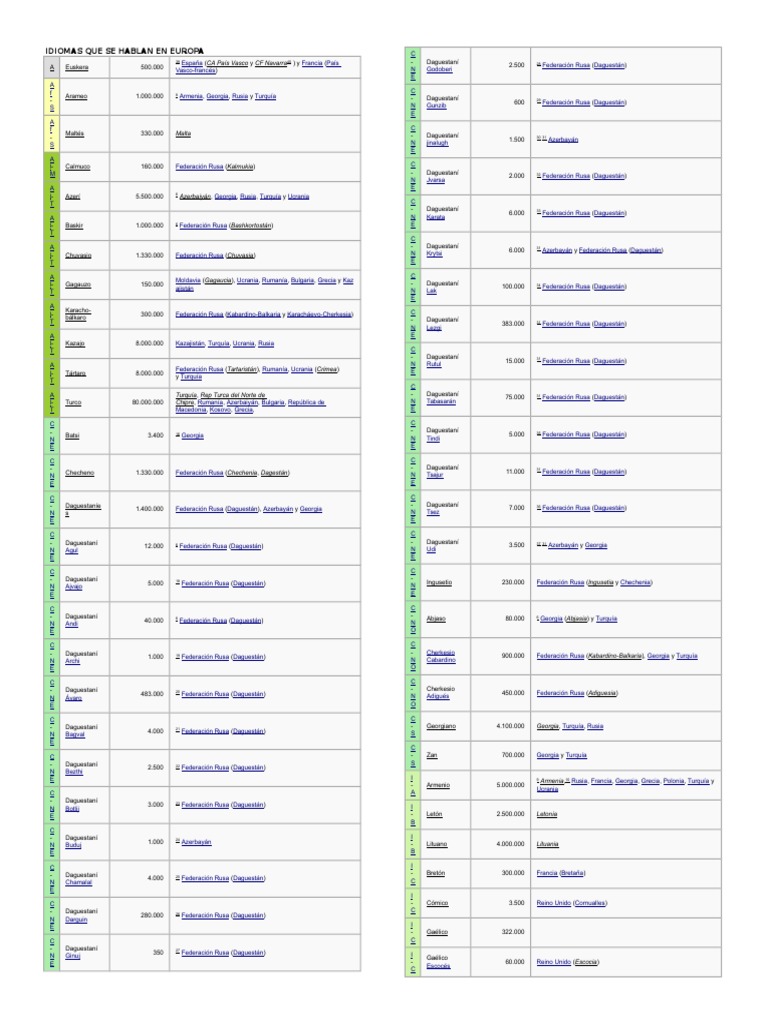Screen dimensions: 768x1024
Task: Open the Zan language link
Action: click(432, 756)
